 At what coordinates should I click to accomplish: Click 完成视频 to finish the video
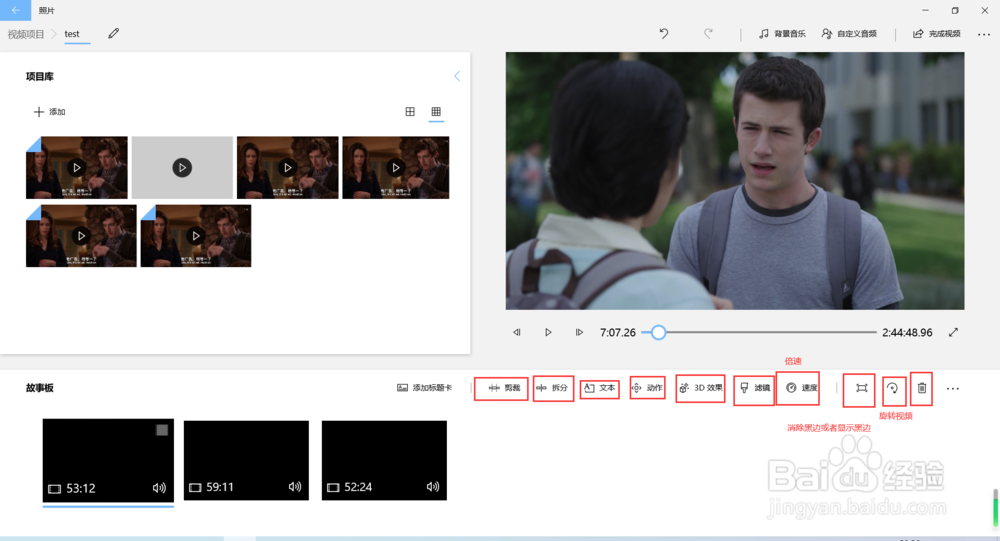tap(937, 34)
